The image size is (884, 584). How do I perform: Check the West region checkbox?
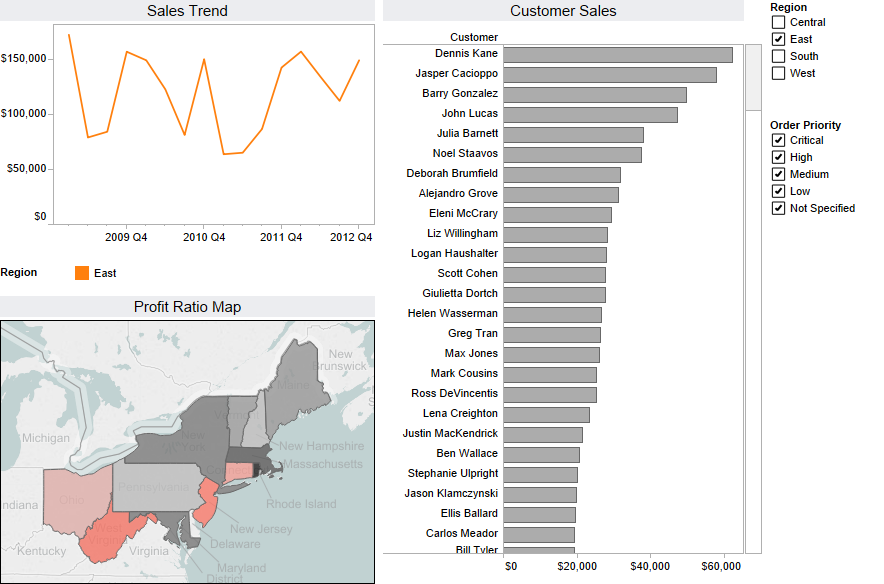point(778,73)
